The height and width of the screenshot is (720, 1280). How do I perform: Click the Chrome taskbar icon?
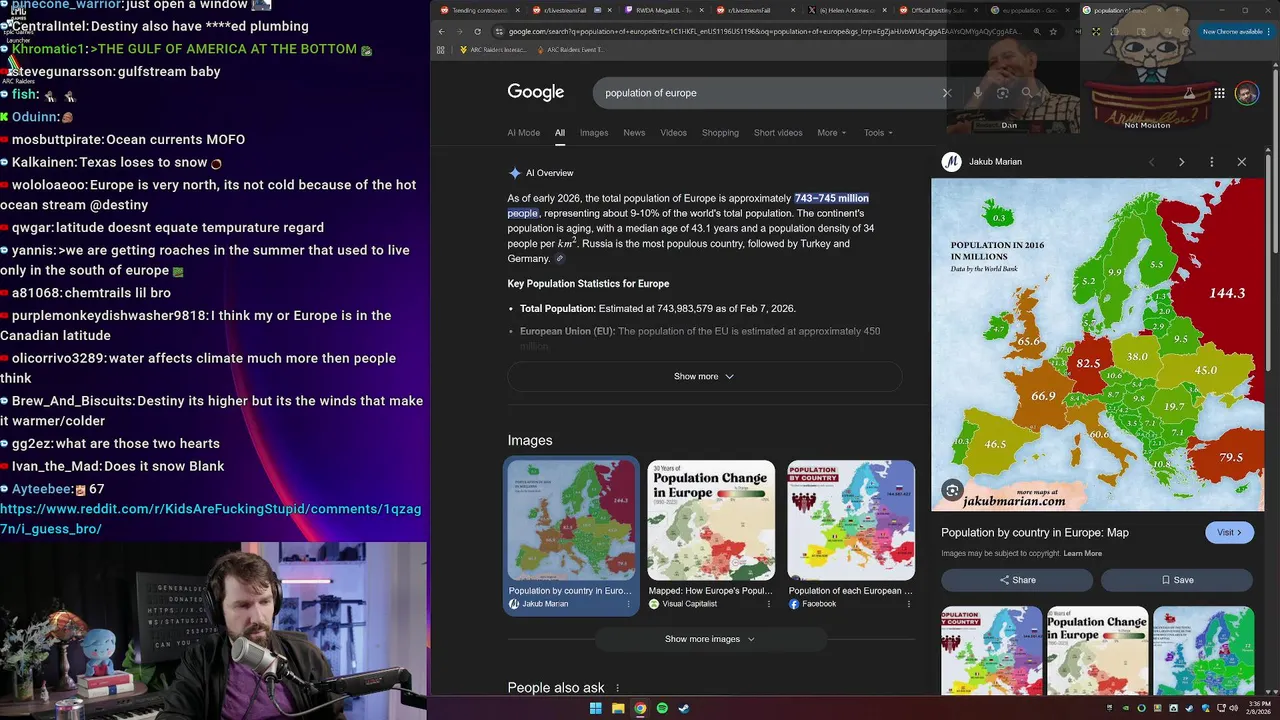(x=640, y=708)
